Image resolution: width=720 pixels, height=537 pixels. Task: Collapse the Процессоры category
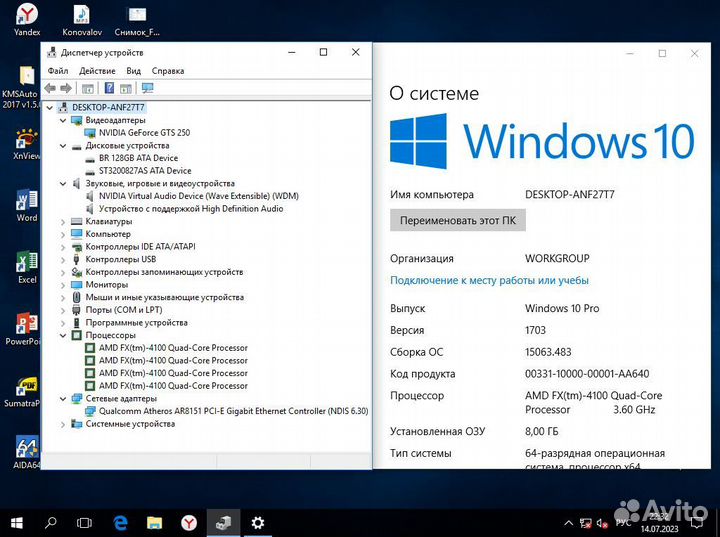[63, 335]
